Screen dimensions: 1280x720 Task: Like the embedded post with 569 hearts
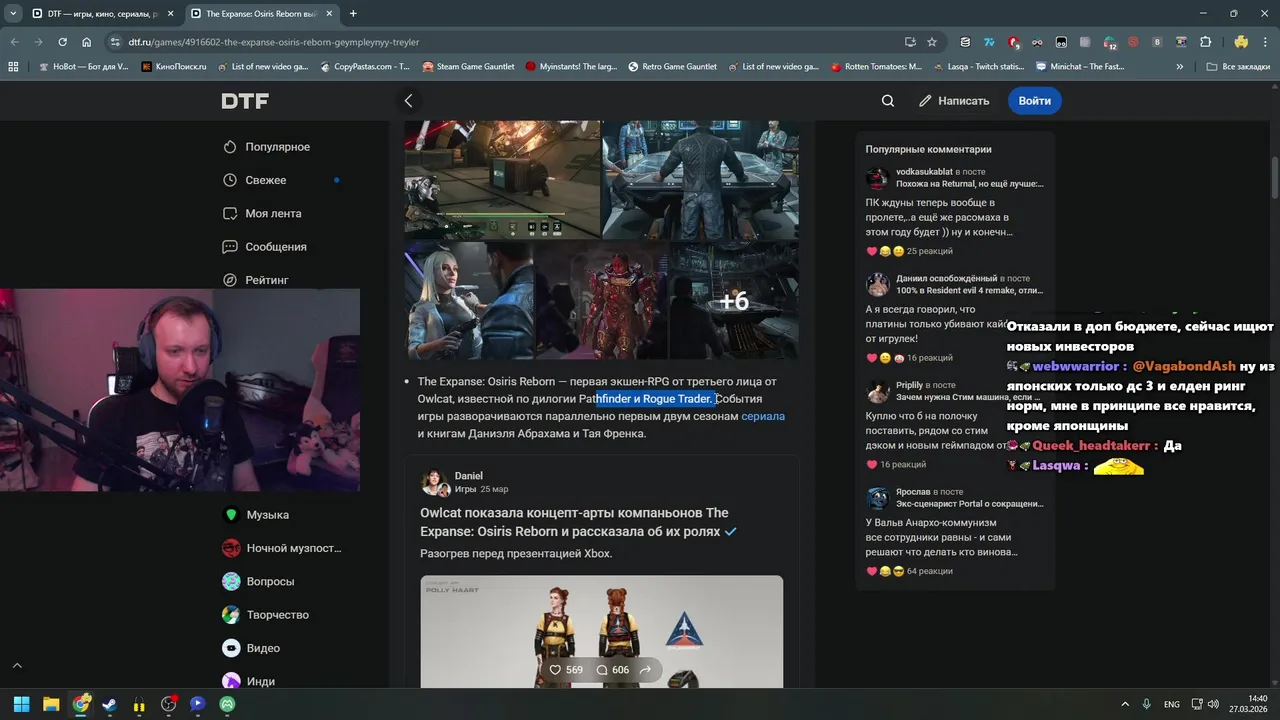point(565,670)
